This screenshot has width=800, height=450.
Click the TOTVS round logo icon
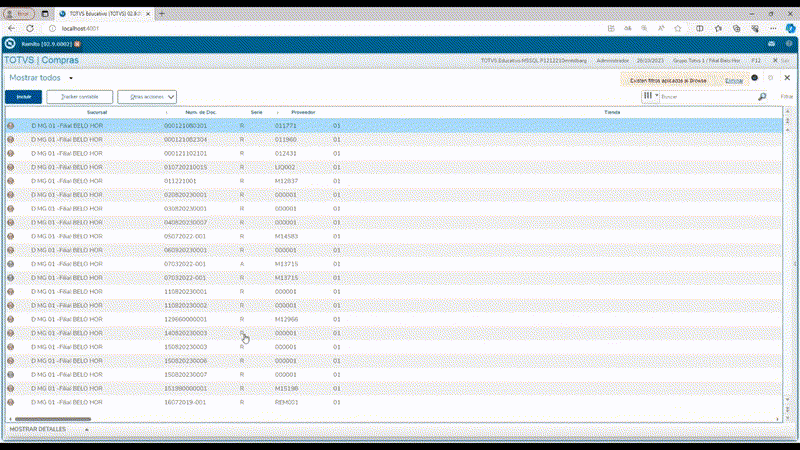tap(10, 44)
